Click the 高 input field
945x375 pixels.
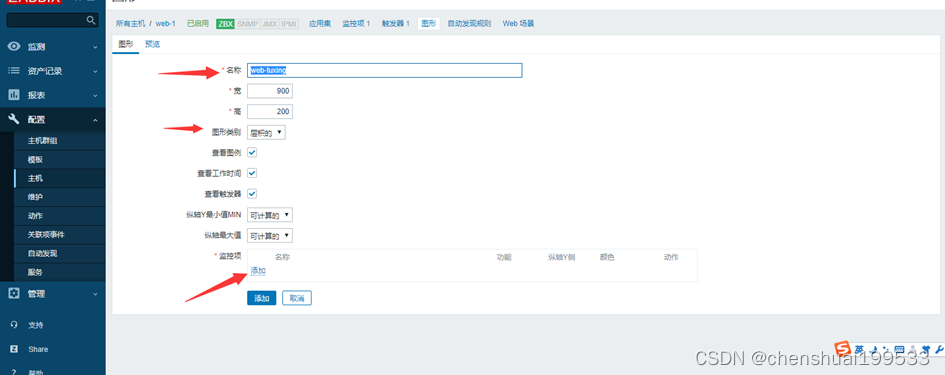[x=270, y=112]
